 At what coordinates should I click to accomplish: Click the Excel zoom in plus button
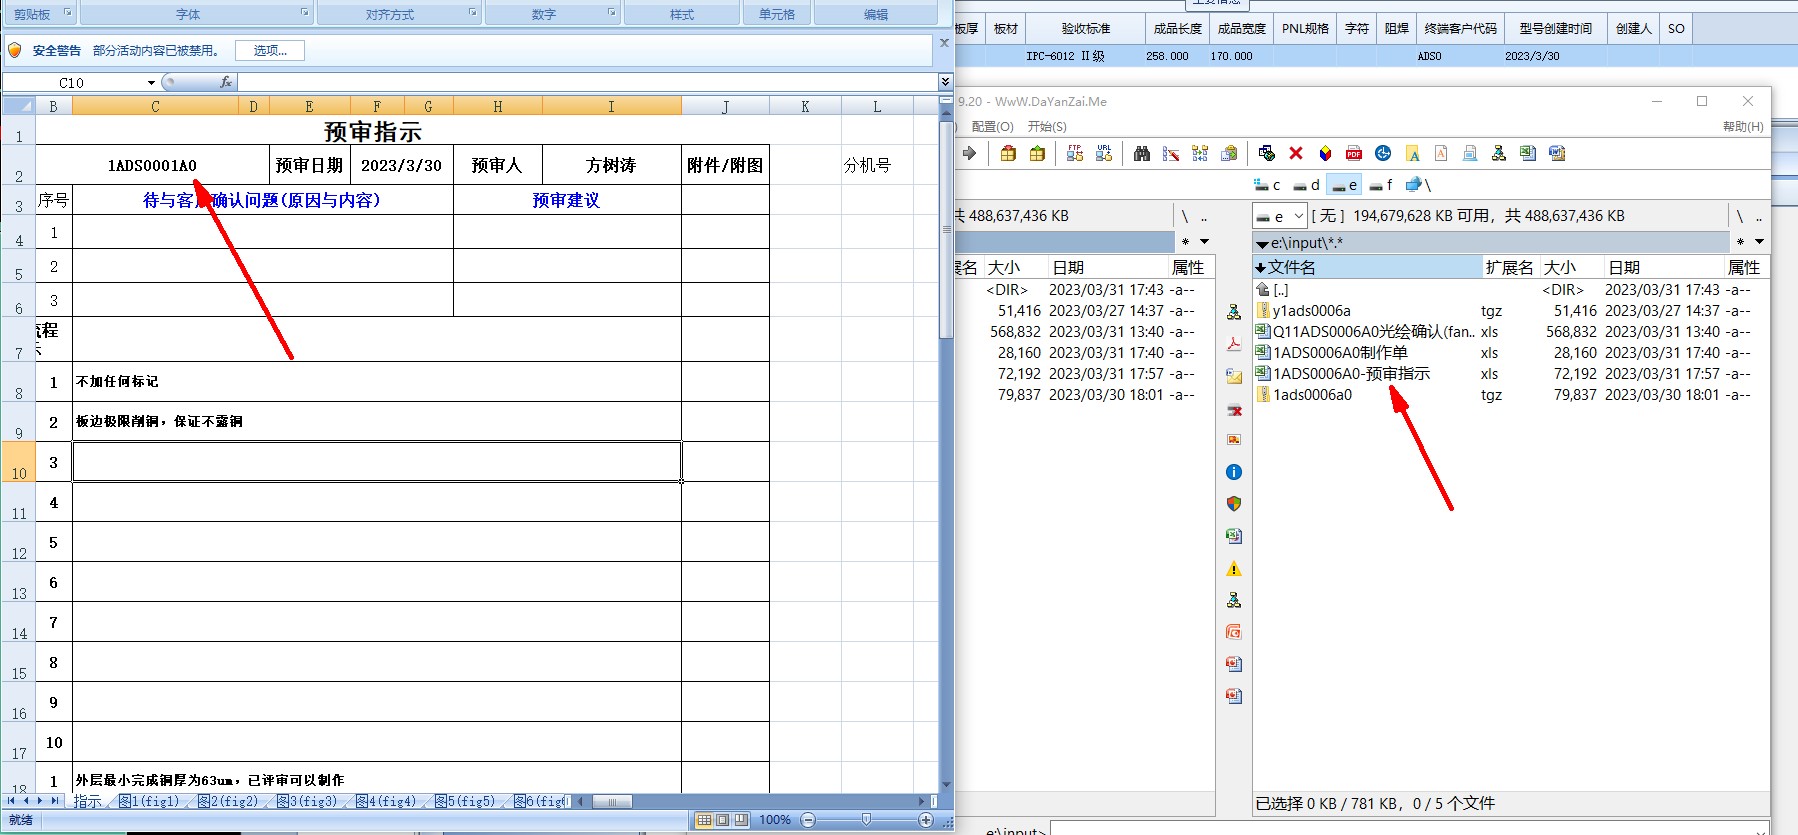(x=926, y=820)
